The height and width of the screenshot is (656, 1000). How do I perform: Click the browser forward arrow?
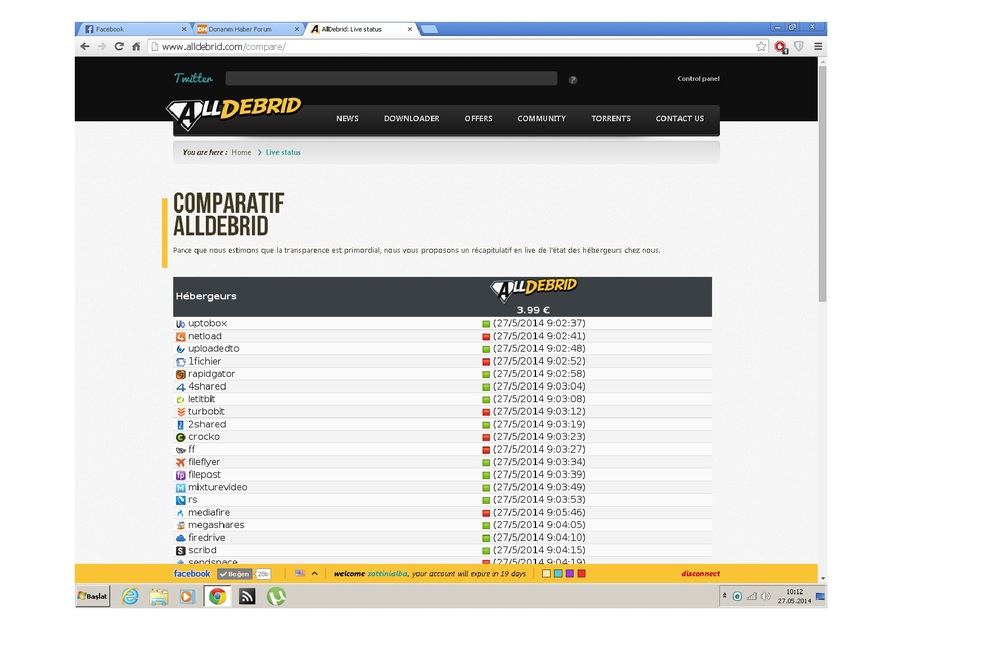102,47
